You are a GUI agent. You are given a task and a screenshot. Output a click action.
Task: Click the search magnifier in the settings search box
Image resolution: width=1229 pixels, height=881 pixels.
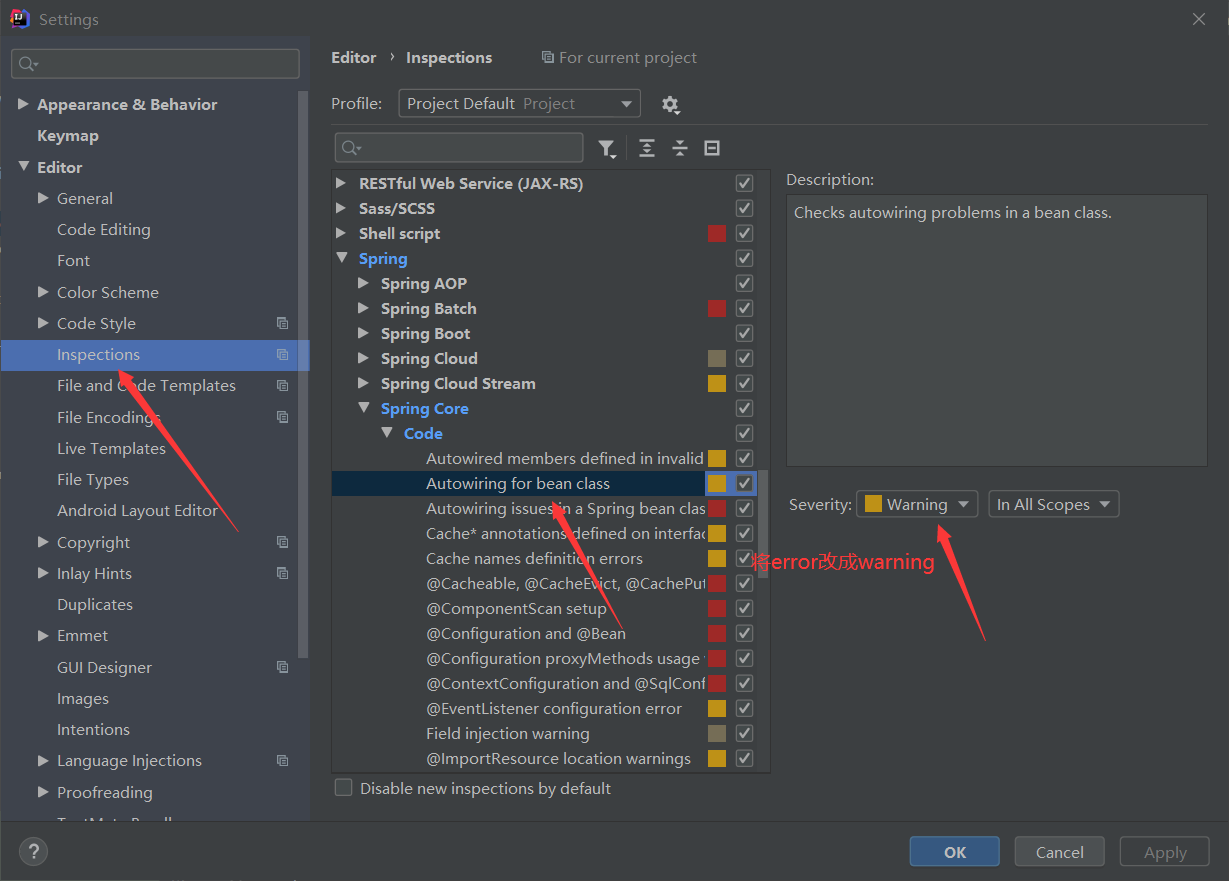click(28, 64)
